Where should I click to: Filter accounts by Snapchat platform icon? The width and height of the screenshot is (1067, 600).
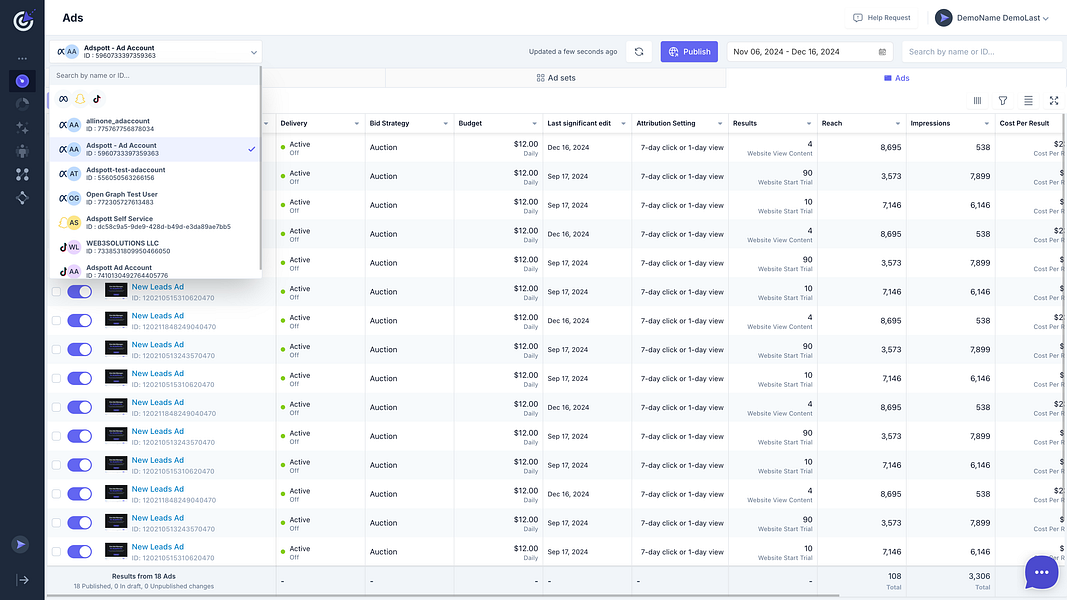coord(80,99)
